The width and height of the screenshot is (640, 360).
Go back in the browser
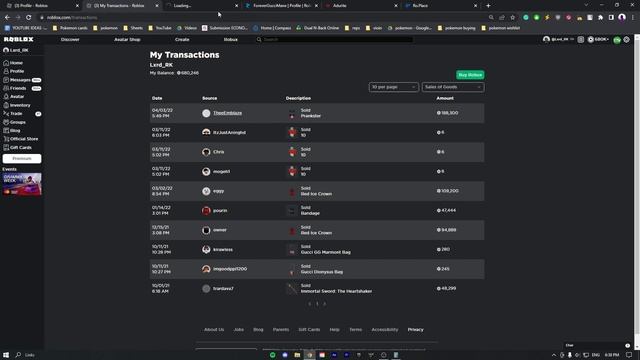tap(7, 18)
